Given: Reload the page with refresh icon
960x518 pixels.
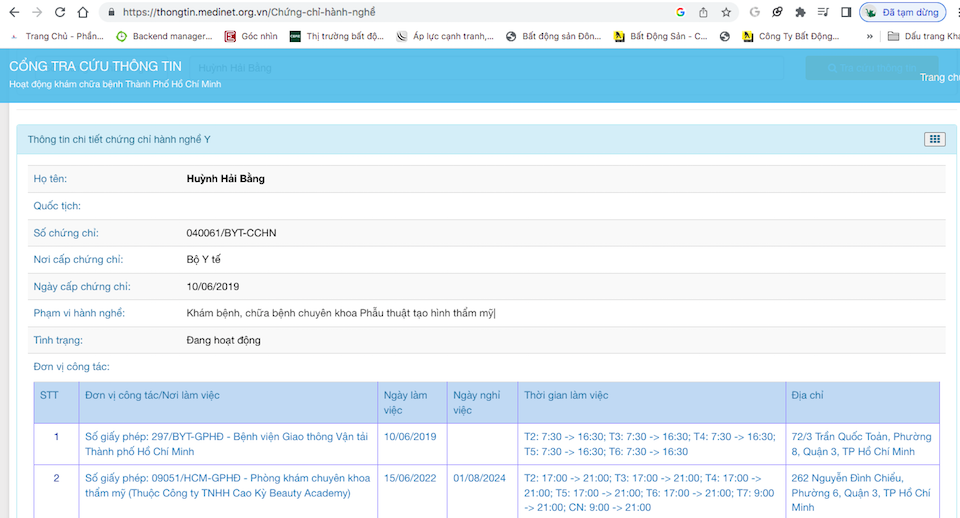Looking at the screenshot, I should point(60,12).
